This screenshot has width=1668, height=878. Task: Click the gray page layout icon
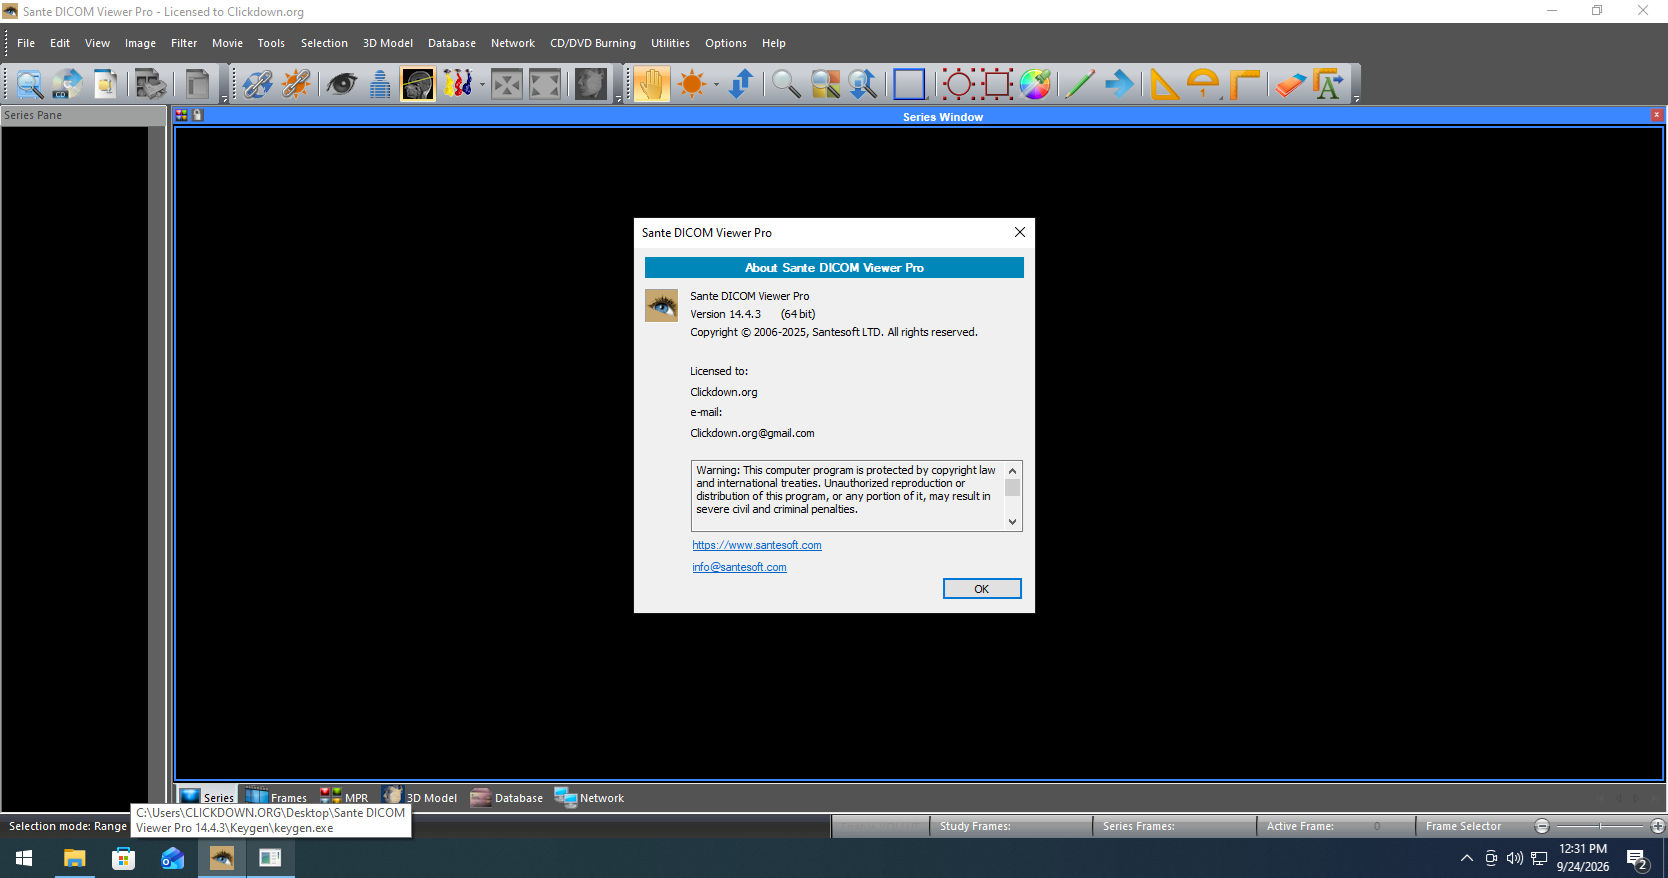coord(198,84)
